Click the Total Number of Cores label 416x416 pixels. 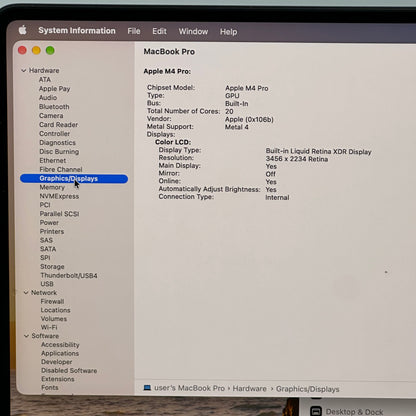[184, 111]
